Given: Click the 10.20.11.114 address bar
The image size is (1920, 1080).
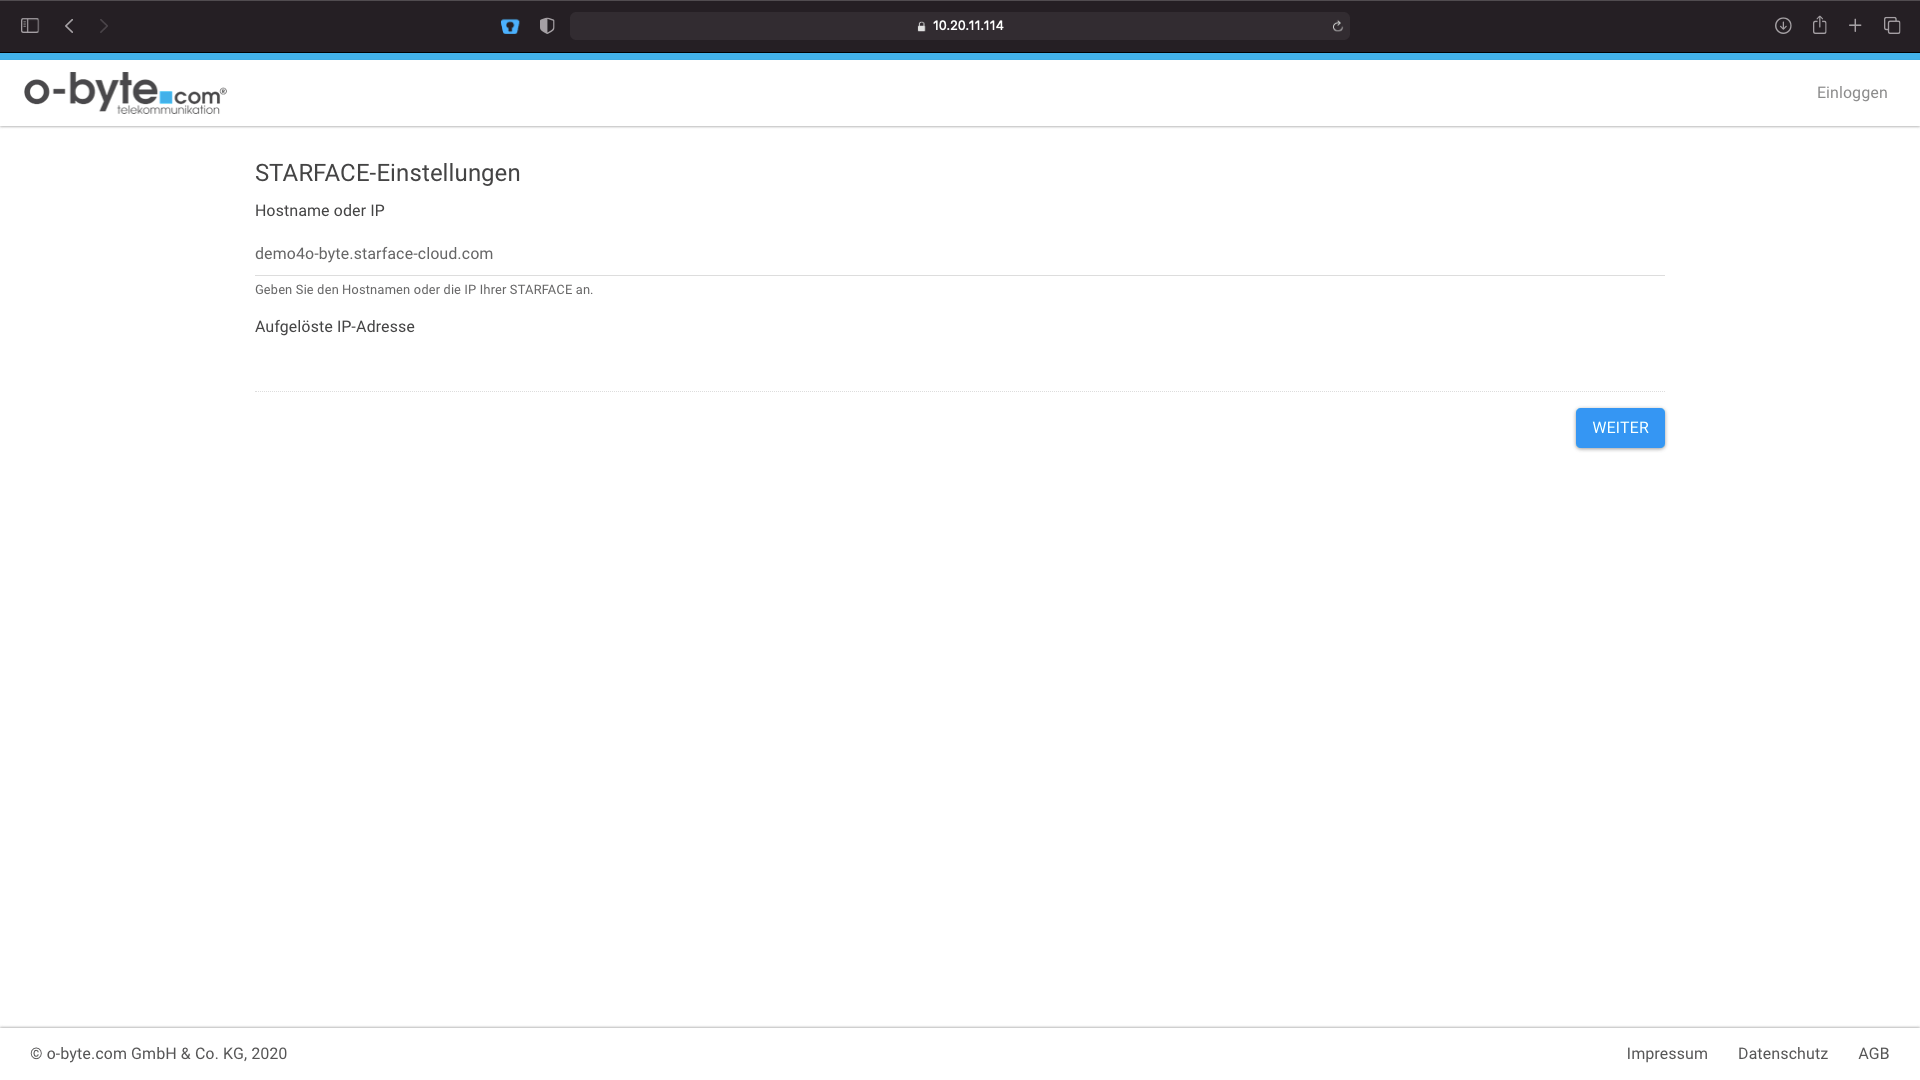Looking at the screenshot, I should click(968, 26).
